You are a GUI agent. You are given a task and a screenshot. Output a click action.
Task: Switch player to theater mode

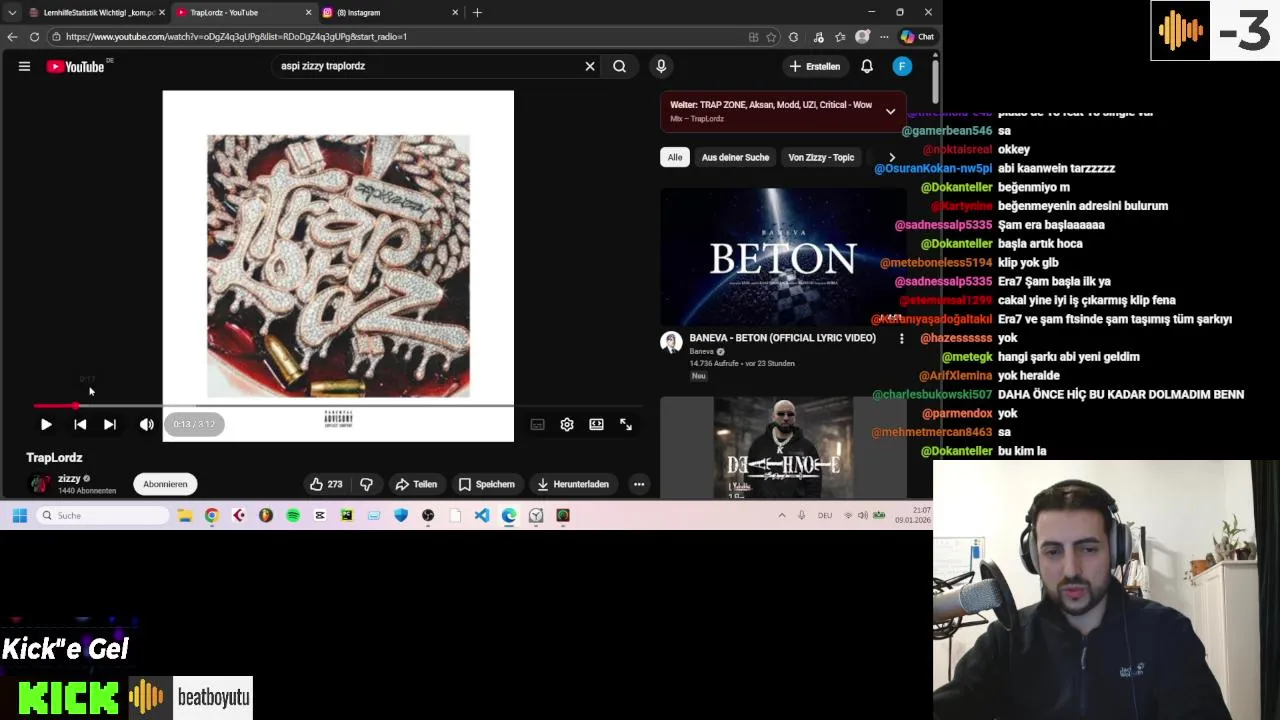point(596,424)
